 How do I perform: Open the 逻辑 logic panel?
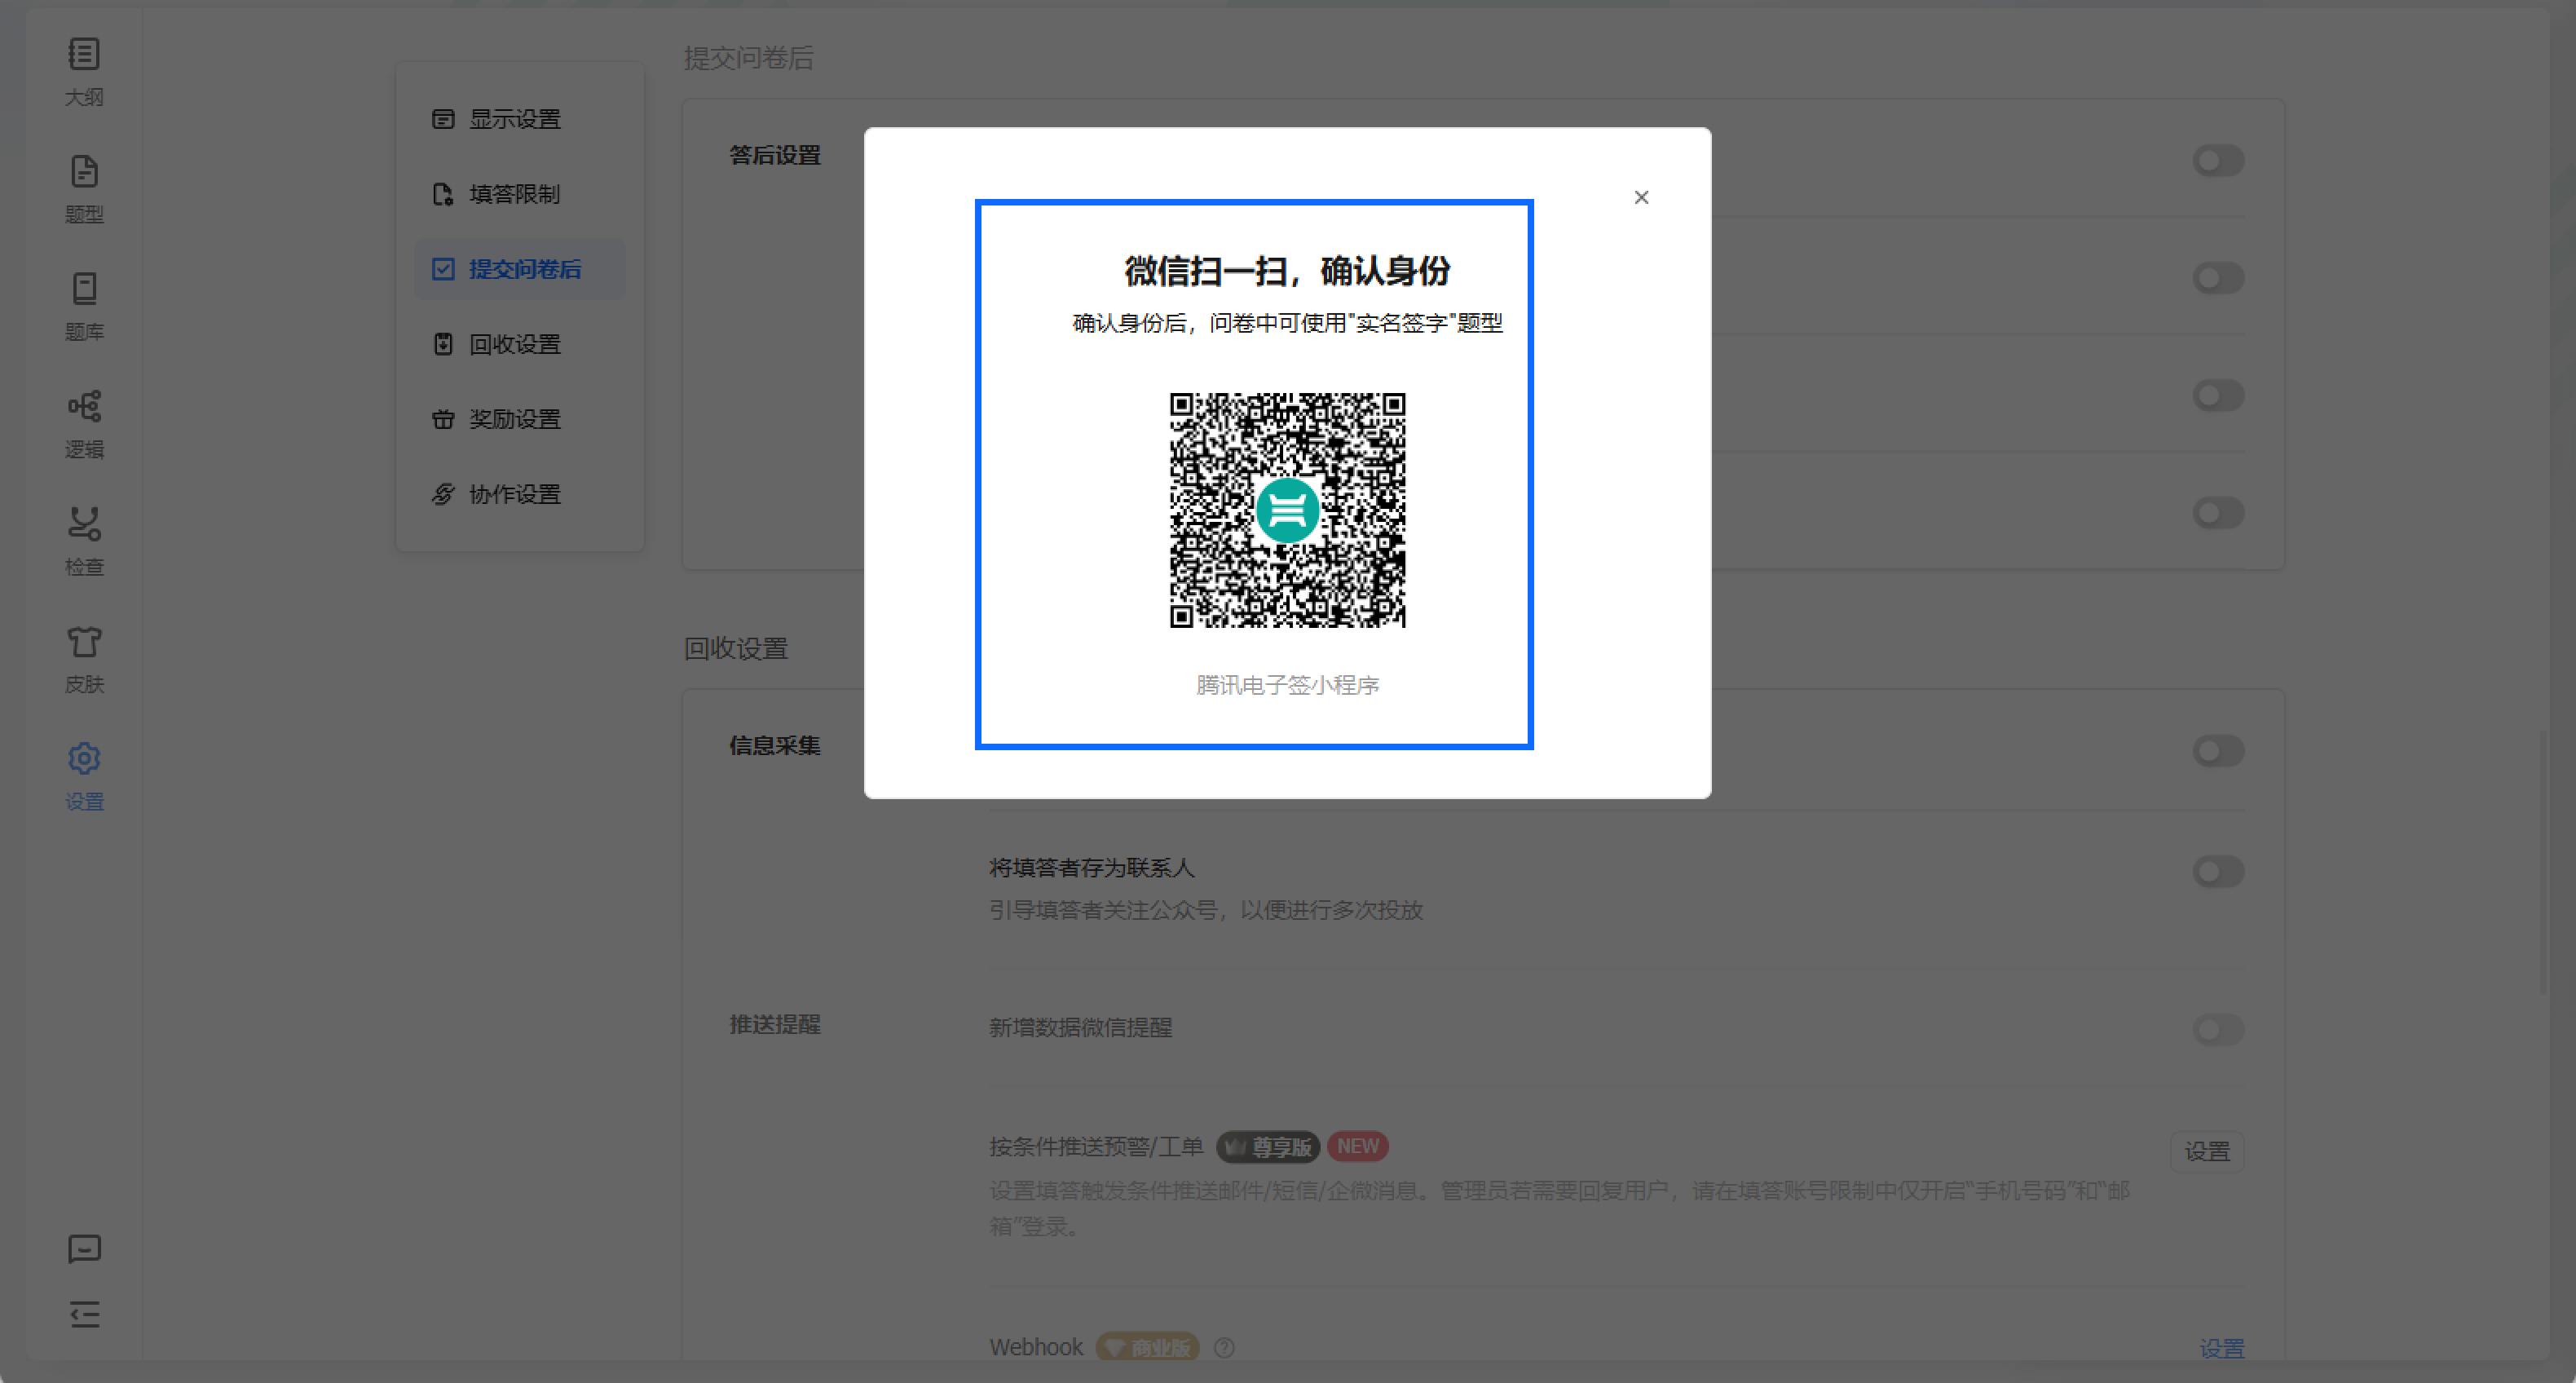tap(84, 424)
